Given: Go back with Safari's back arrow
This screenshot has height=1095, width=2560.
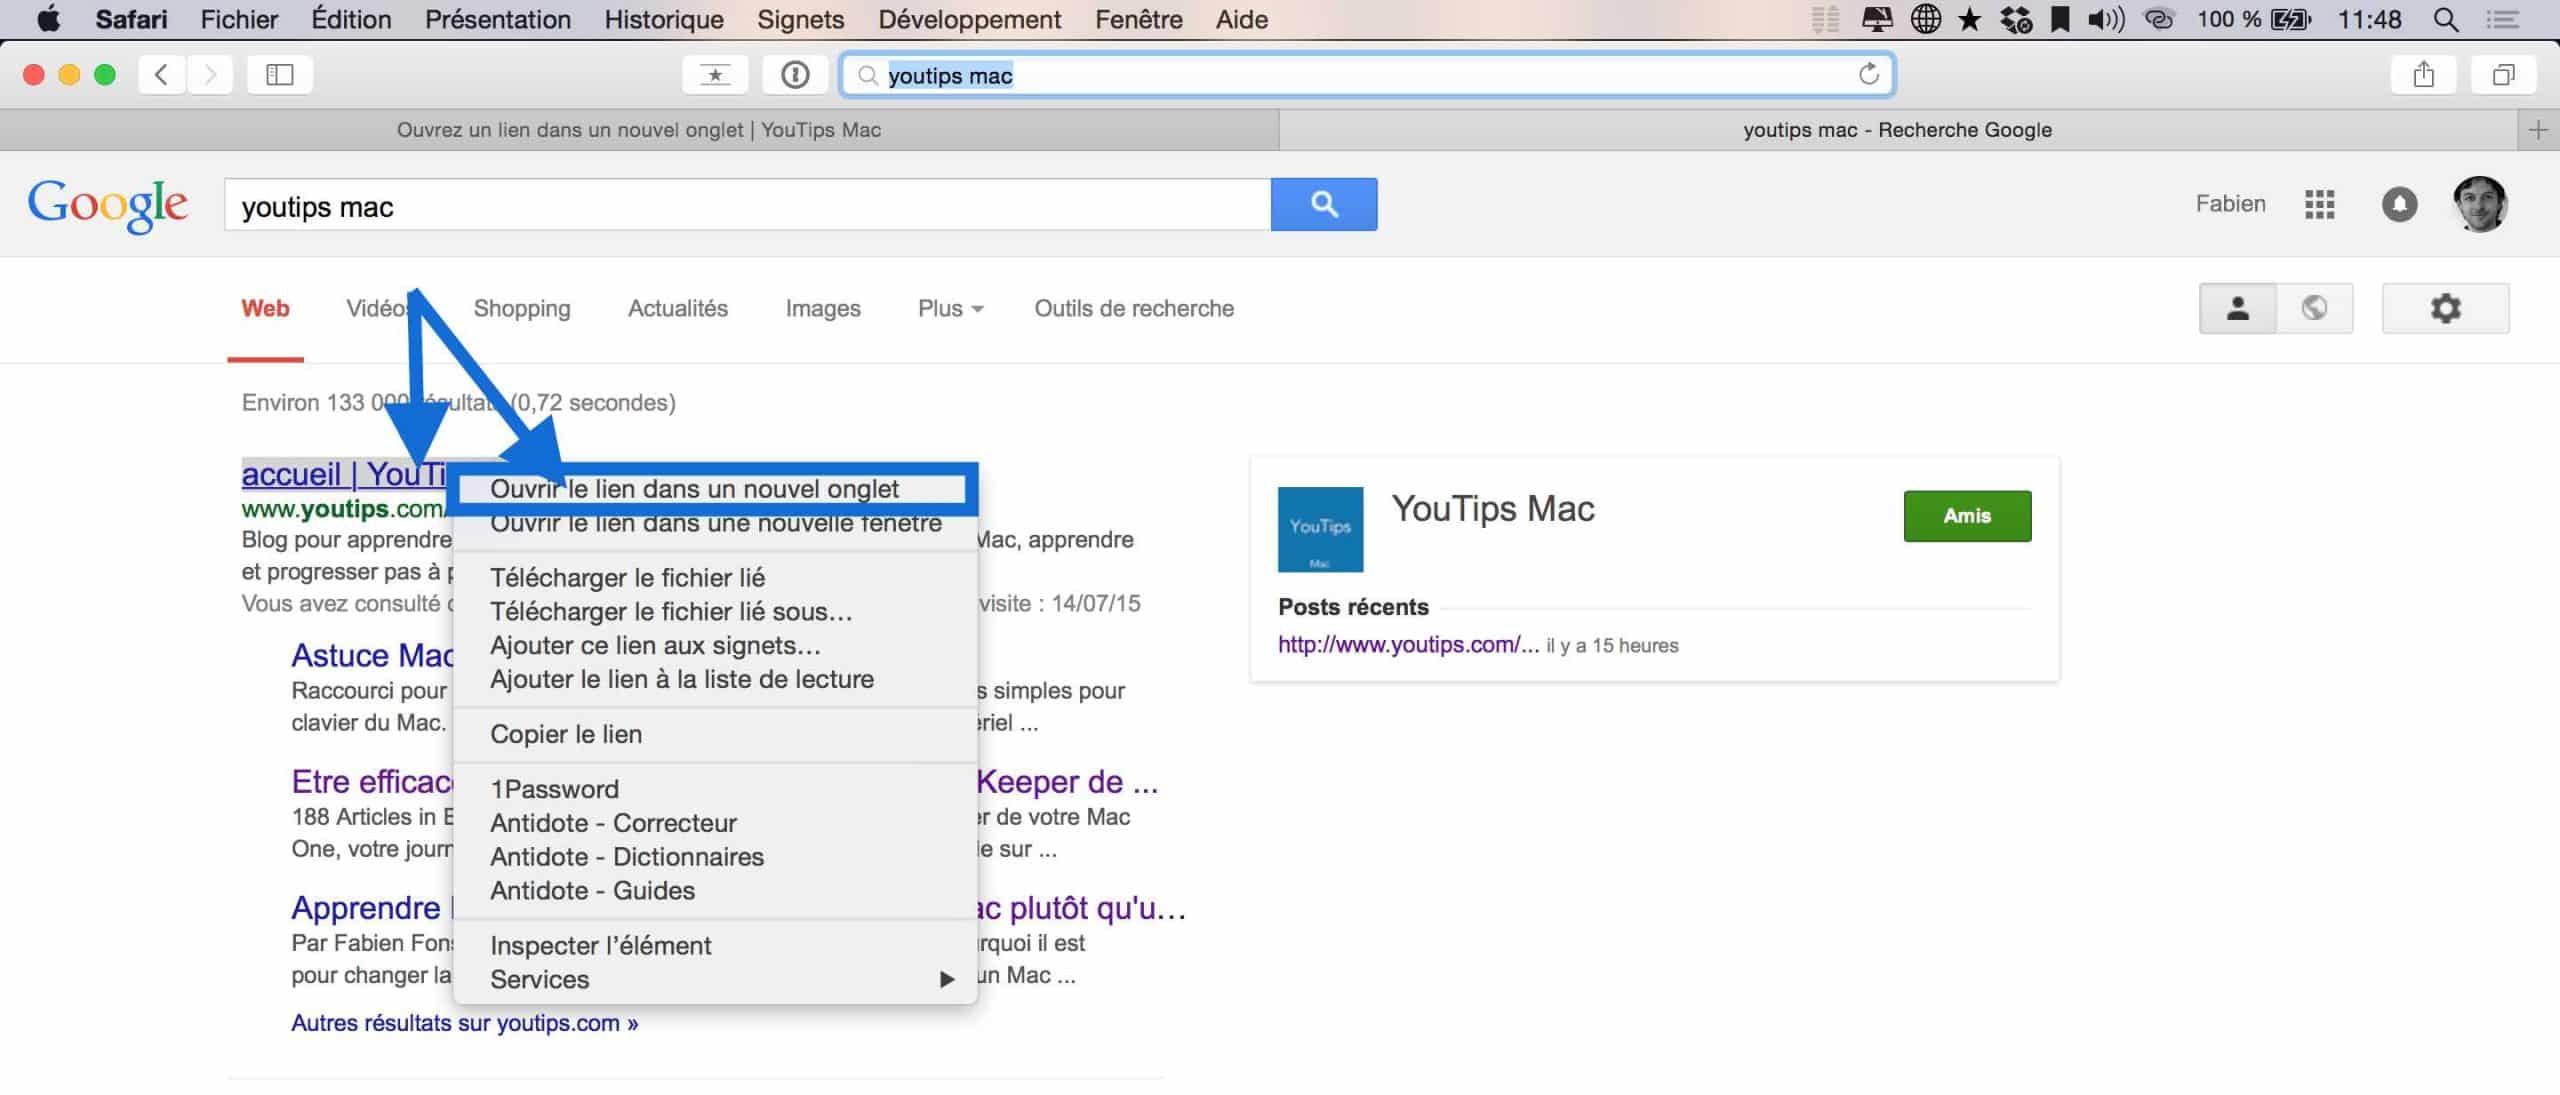Looking at the screenshot, I should coord(162,74).
